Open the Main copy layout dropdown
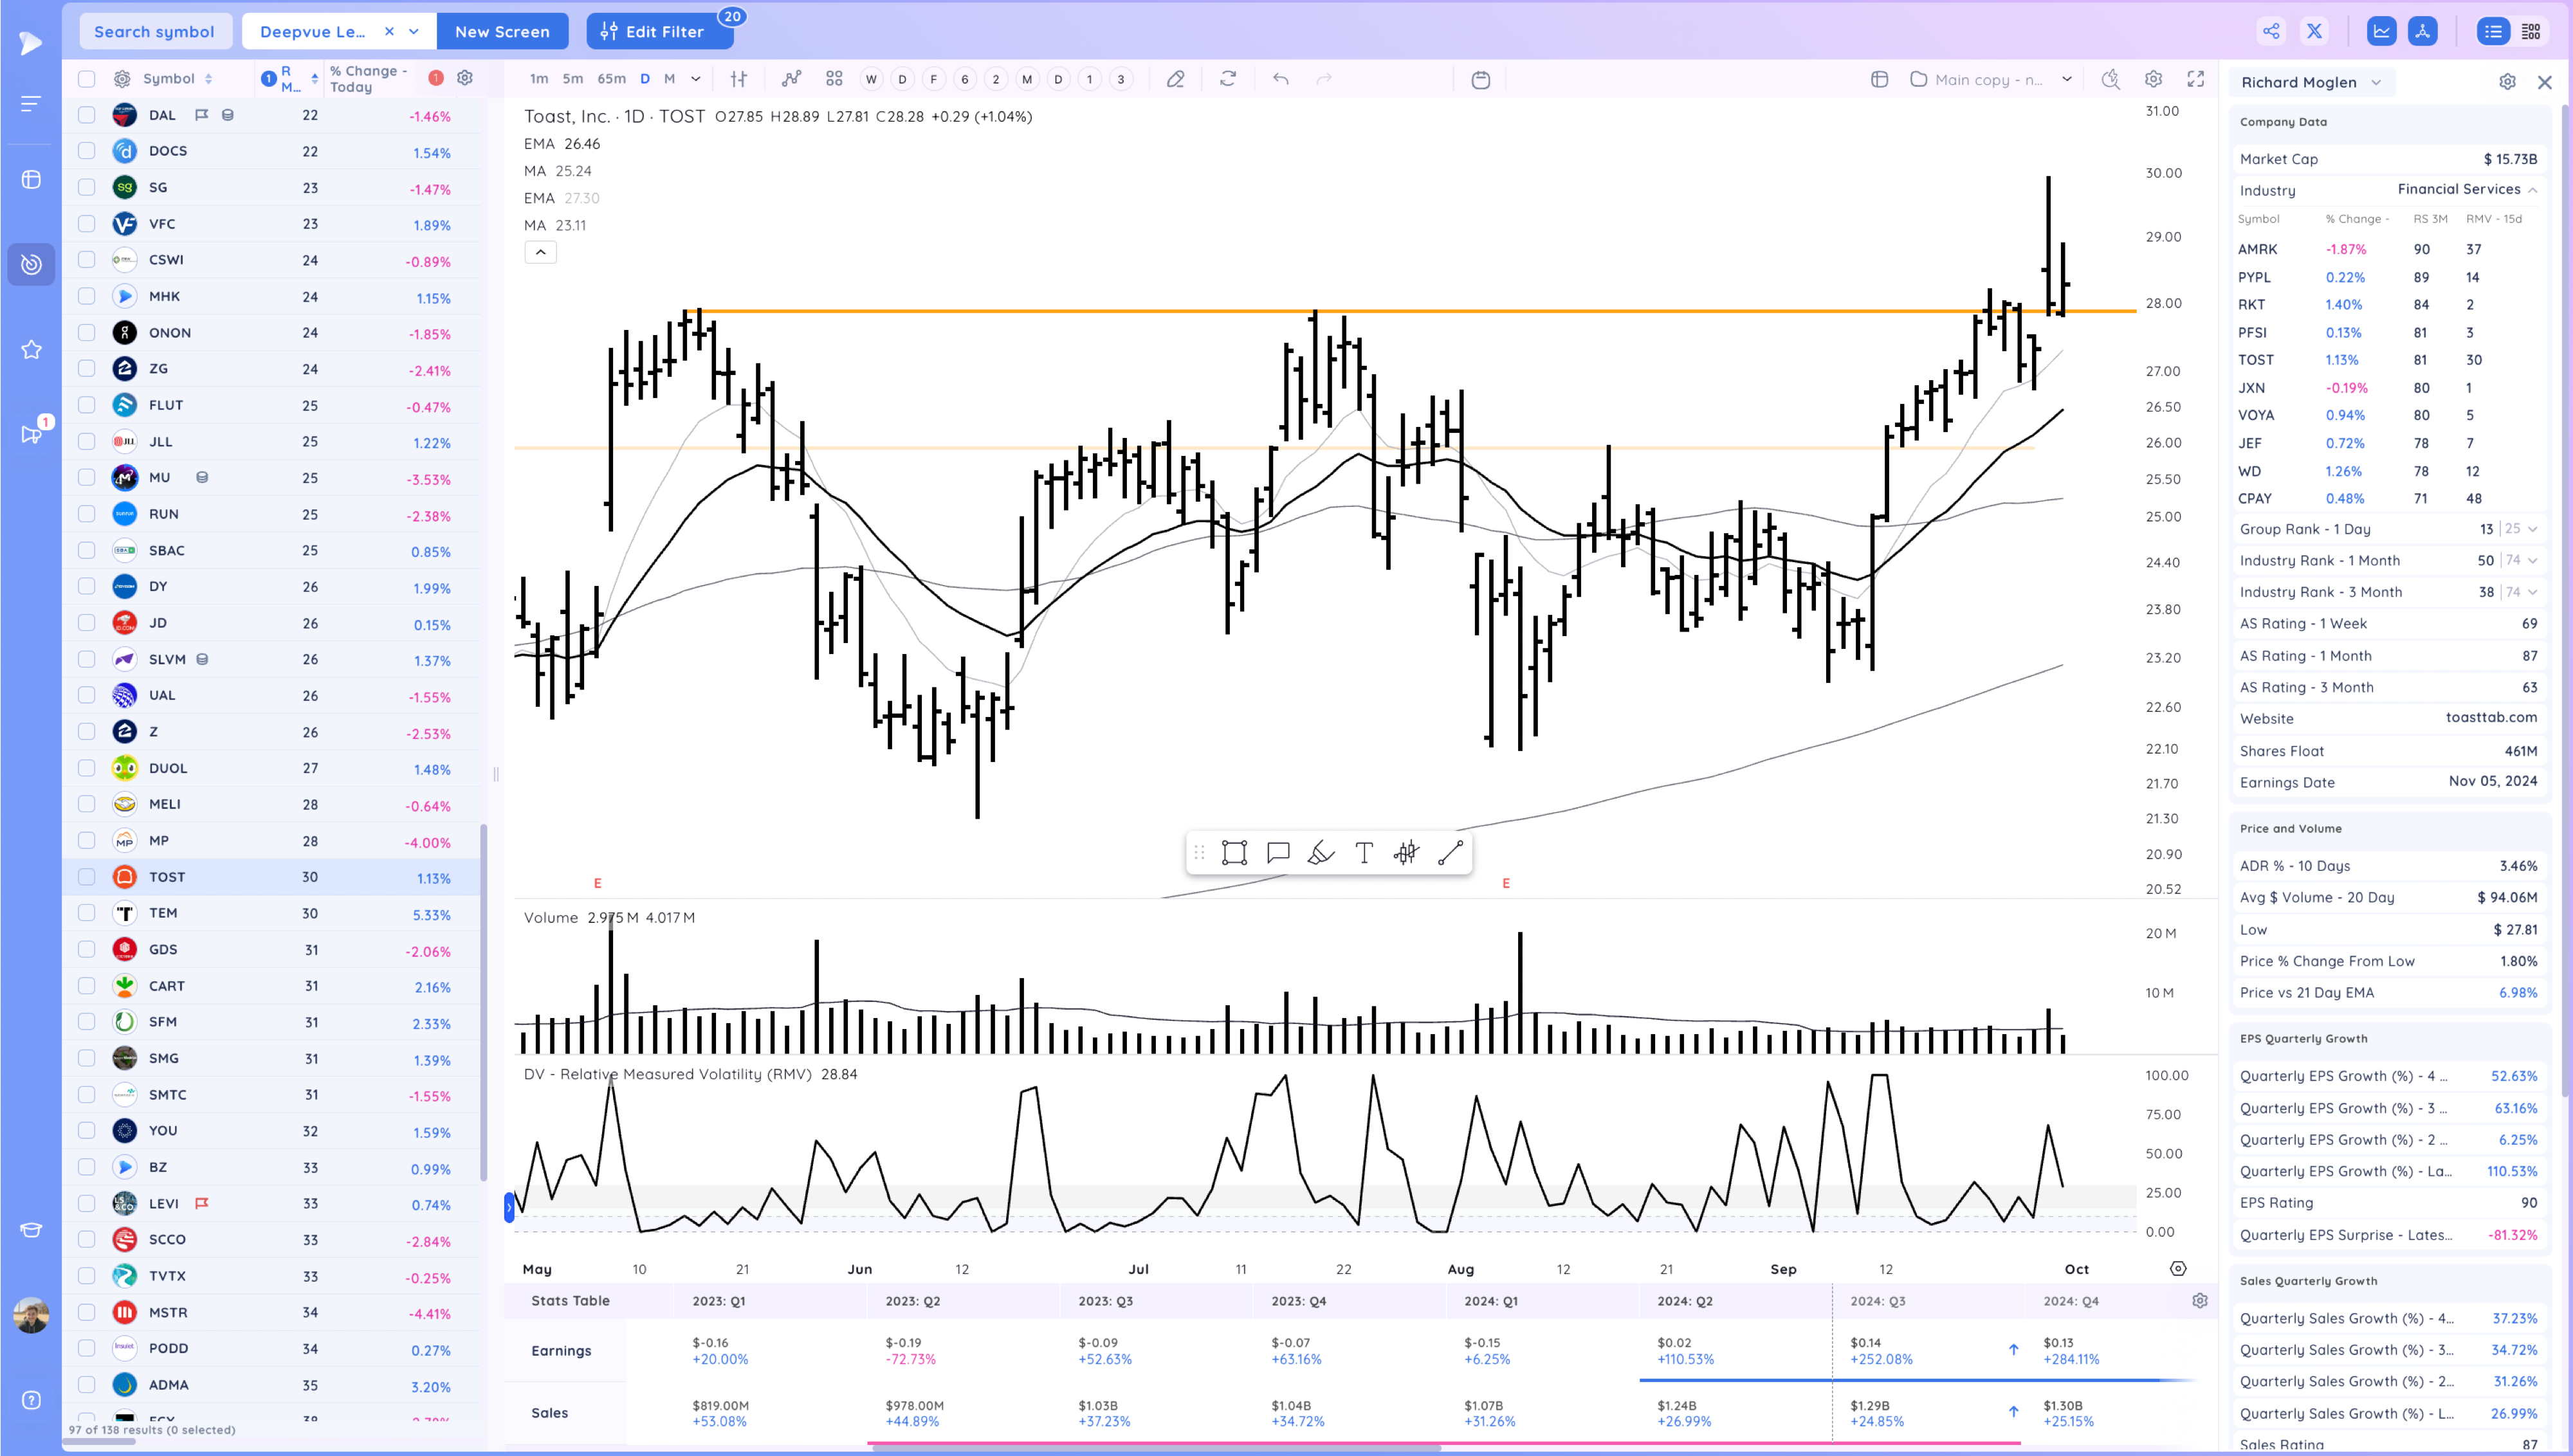 tap(2067, 79)
